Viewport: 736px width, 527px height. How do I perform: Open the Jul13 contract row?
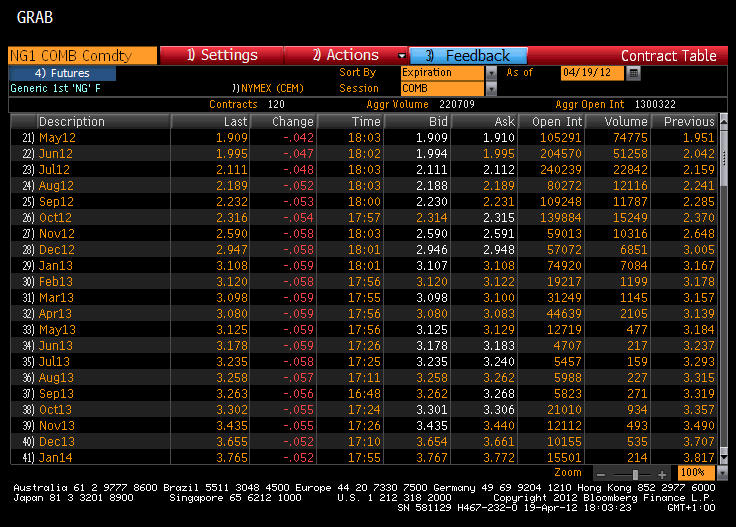[x=364, y=361]
